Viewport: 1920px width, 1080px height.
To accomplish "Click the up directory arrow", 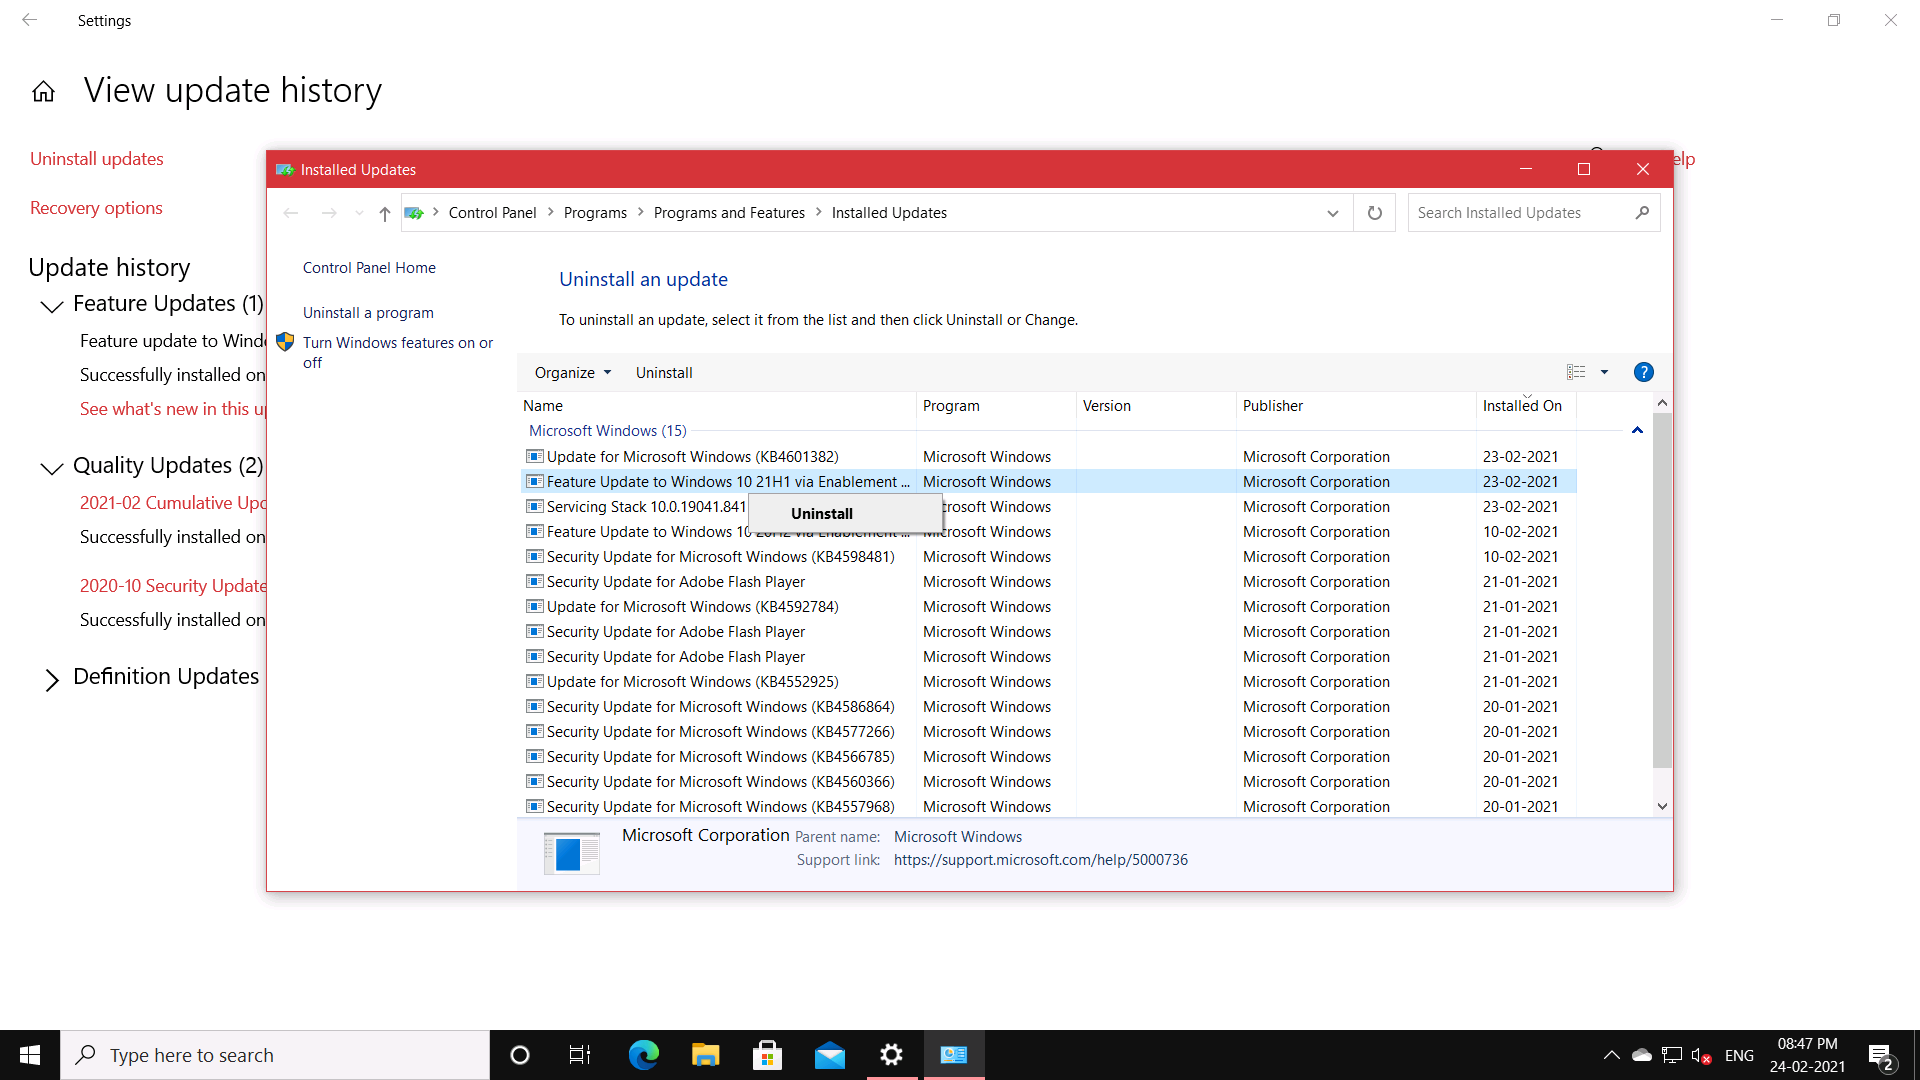I will click(385, 212).
